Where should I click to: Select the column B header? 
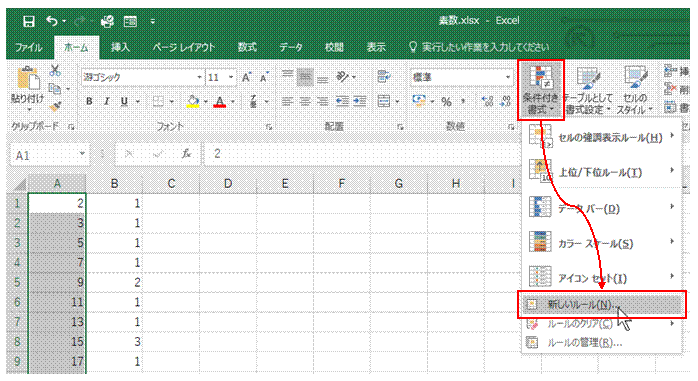point(114,183)
